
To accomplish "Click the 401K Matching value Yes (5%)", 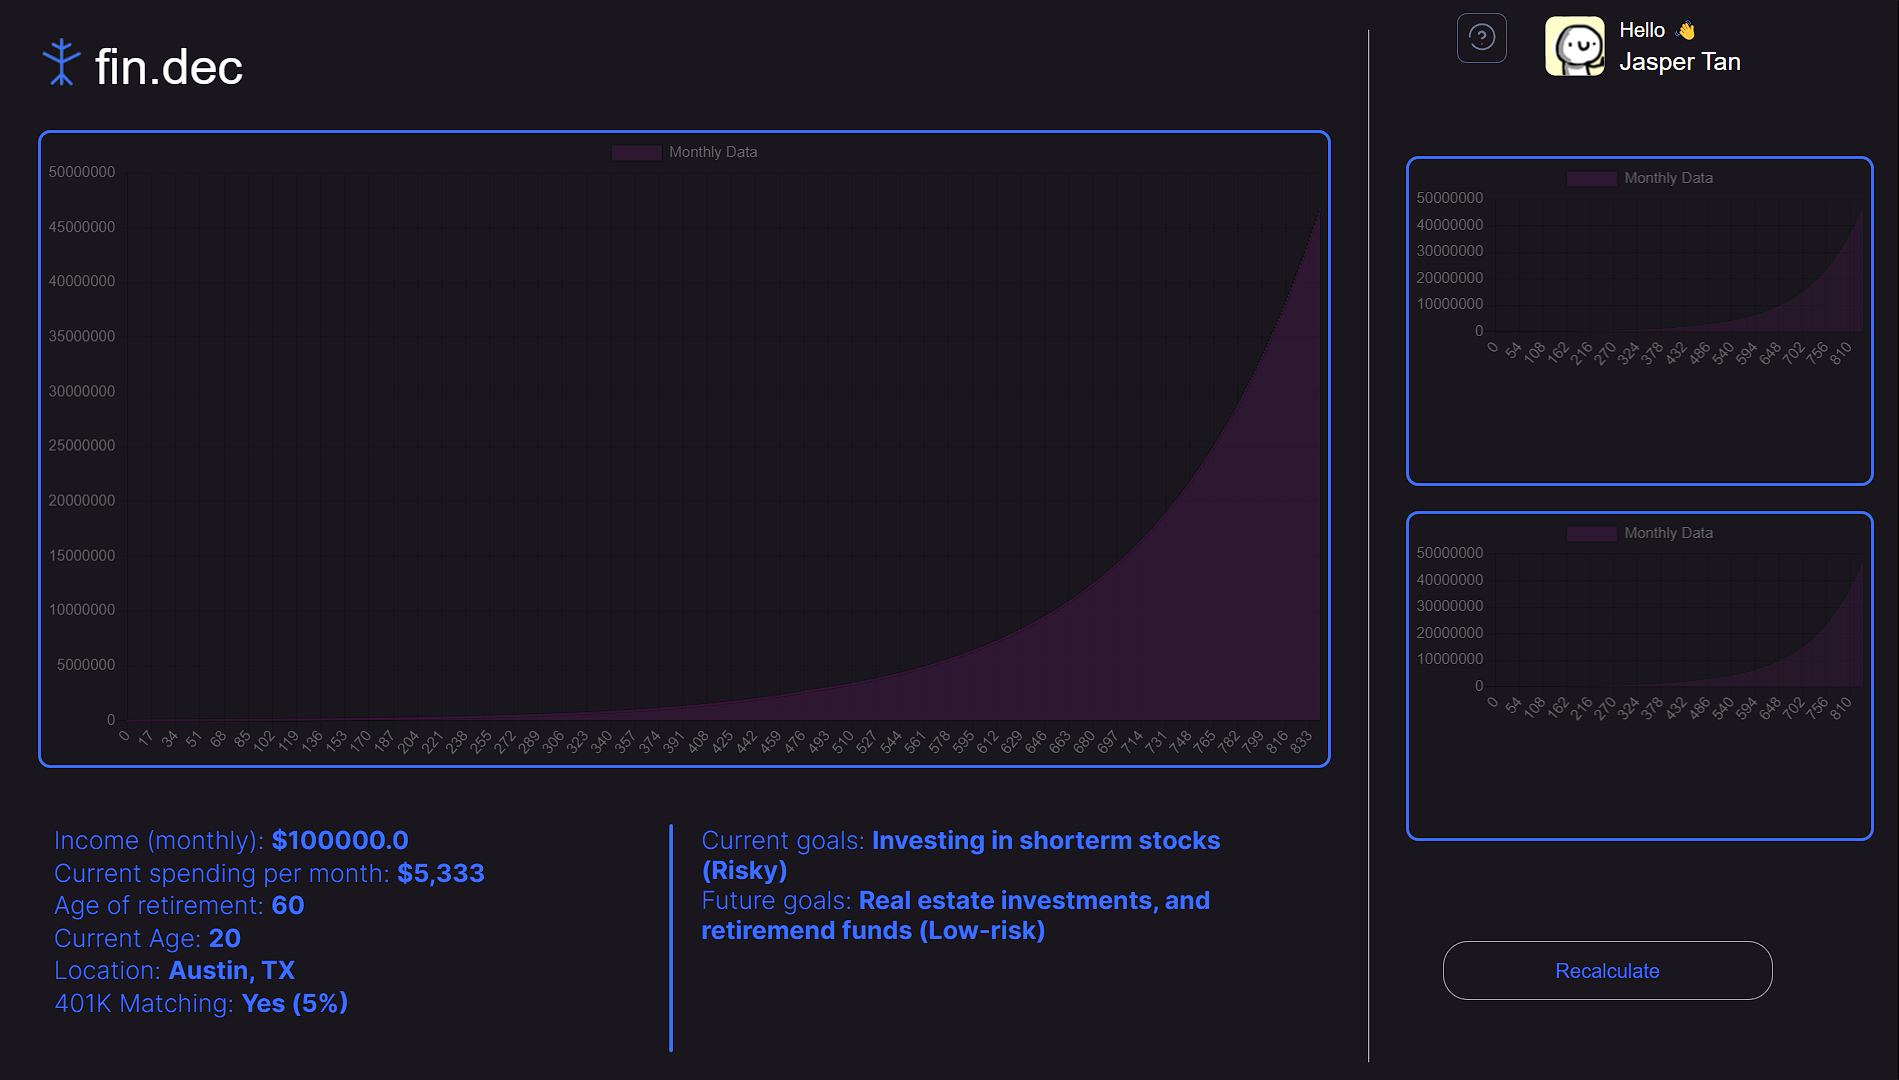I will coord(294,1004).
